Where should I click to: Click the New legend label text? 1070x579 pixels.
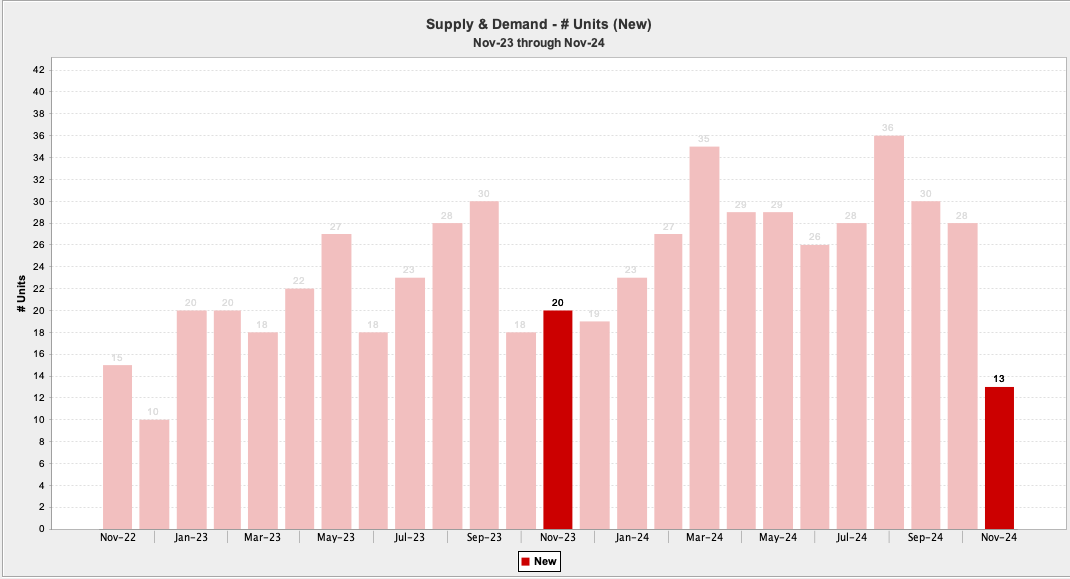tap(545, 562)
